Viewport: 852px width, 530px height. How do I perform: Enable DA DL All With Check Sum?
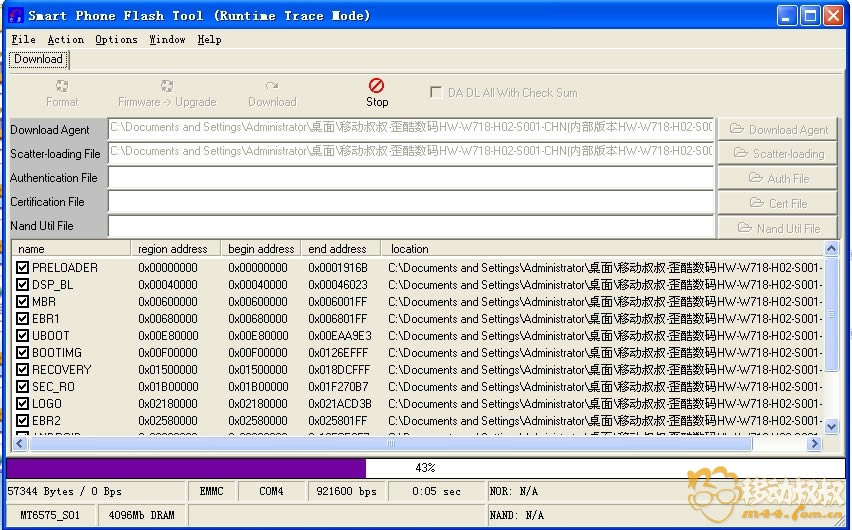(436, 93)
